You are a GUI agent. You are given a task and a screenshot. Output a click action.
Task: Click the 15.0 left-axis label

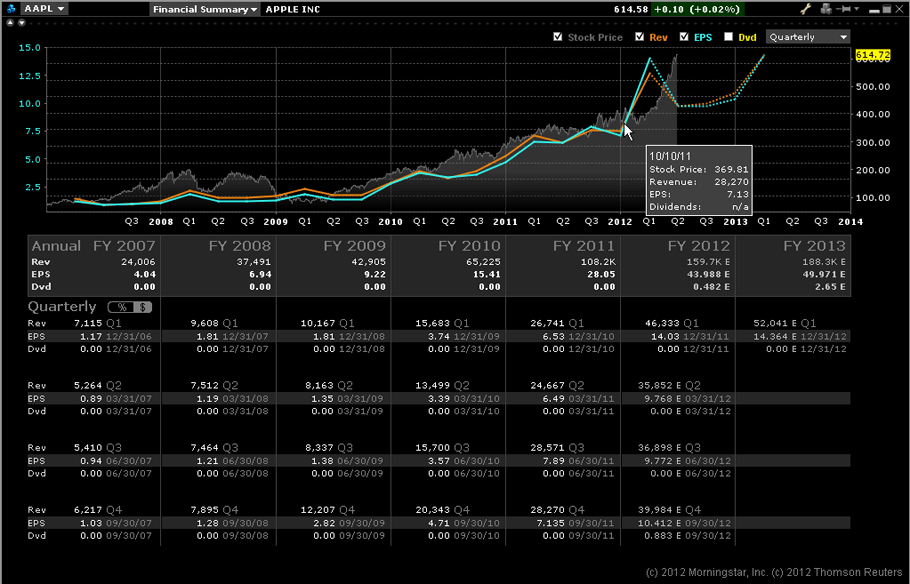pos(29,48)
